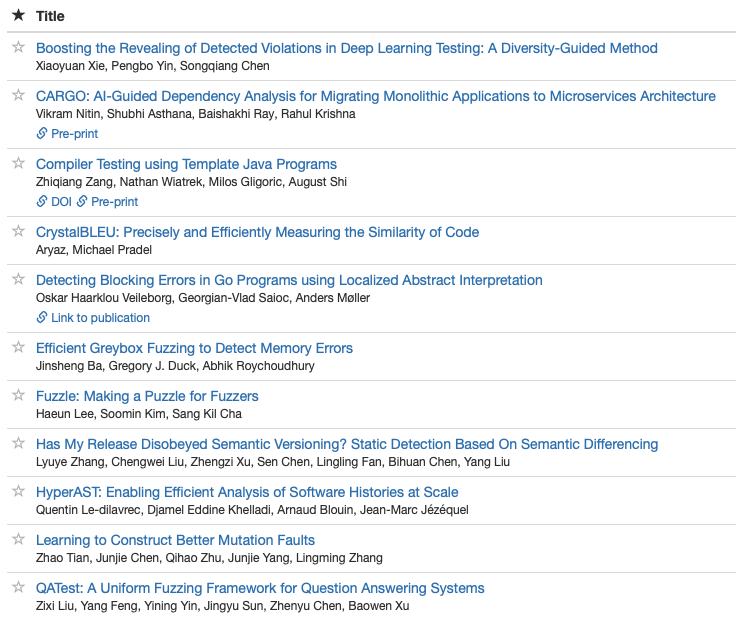Screen dimensions: 736x627
Task: Star the Efficient Greybox Fuzzing paper
Action: (18, 347)
